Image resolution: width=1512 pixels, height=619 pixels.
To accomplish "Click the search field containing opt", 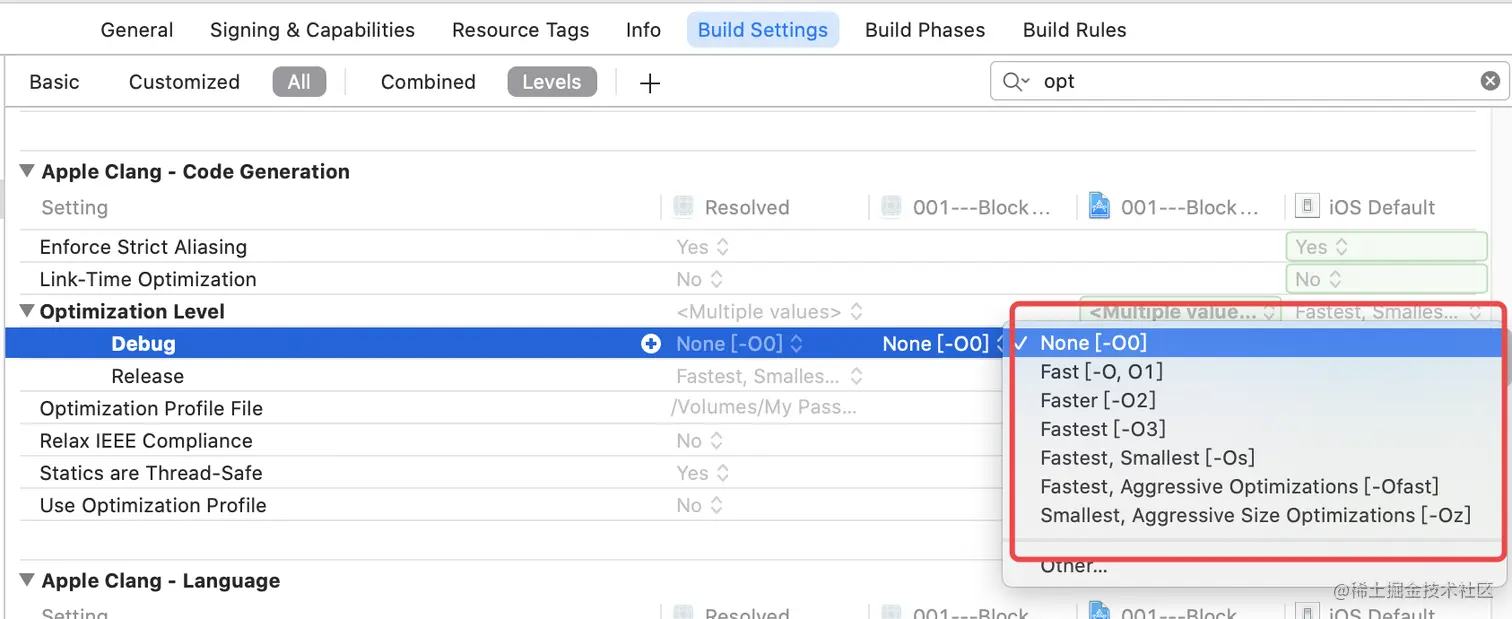I will [x=1248, y=81].
